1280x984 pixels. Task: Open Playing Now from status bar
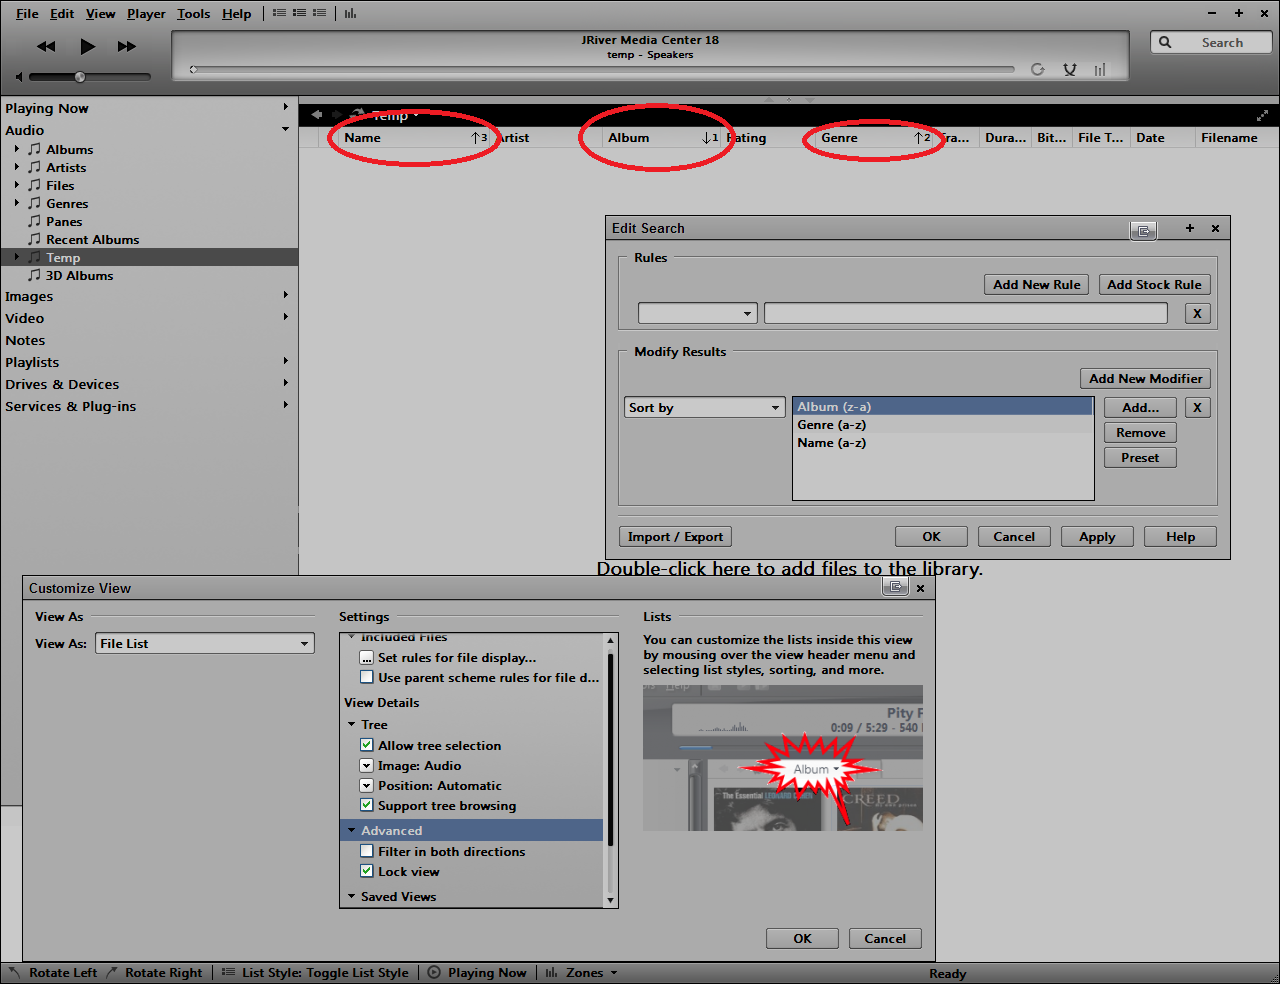pos(477,973)
